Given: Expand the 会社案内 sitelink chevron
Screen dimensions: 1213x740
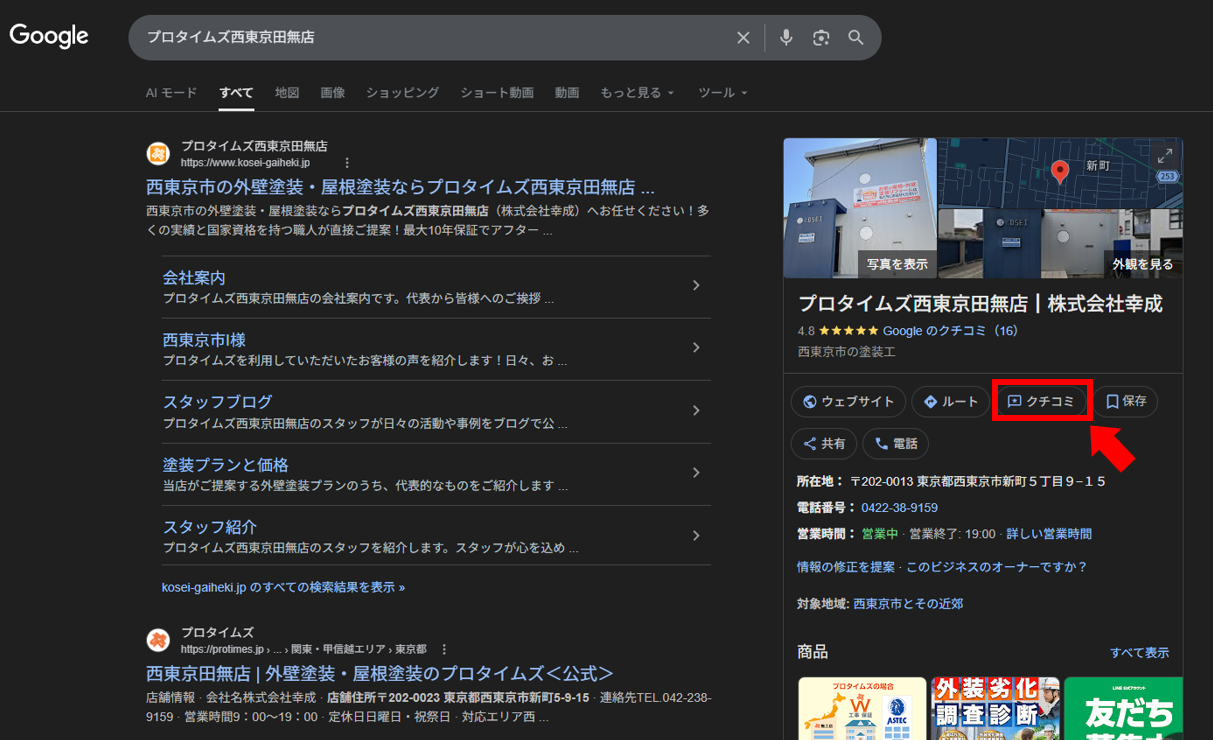Looking at the screenshot, I should point(696,286).
